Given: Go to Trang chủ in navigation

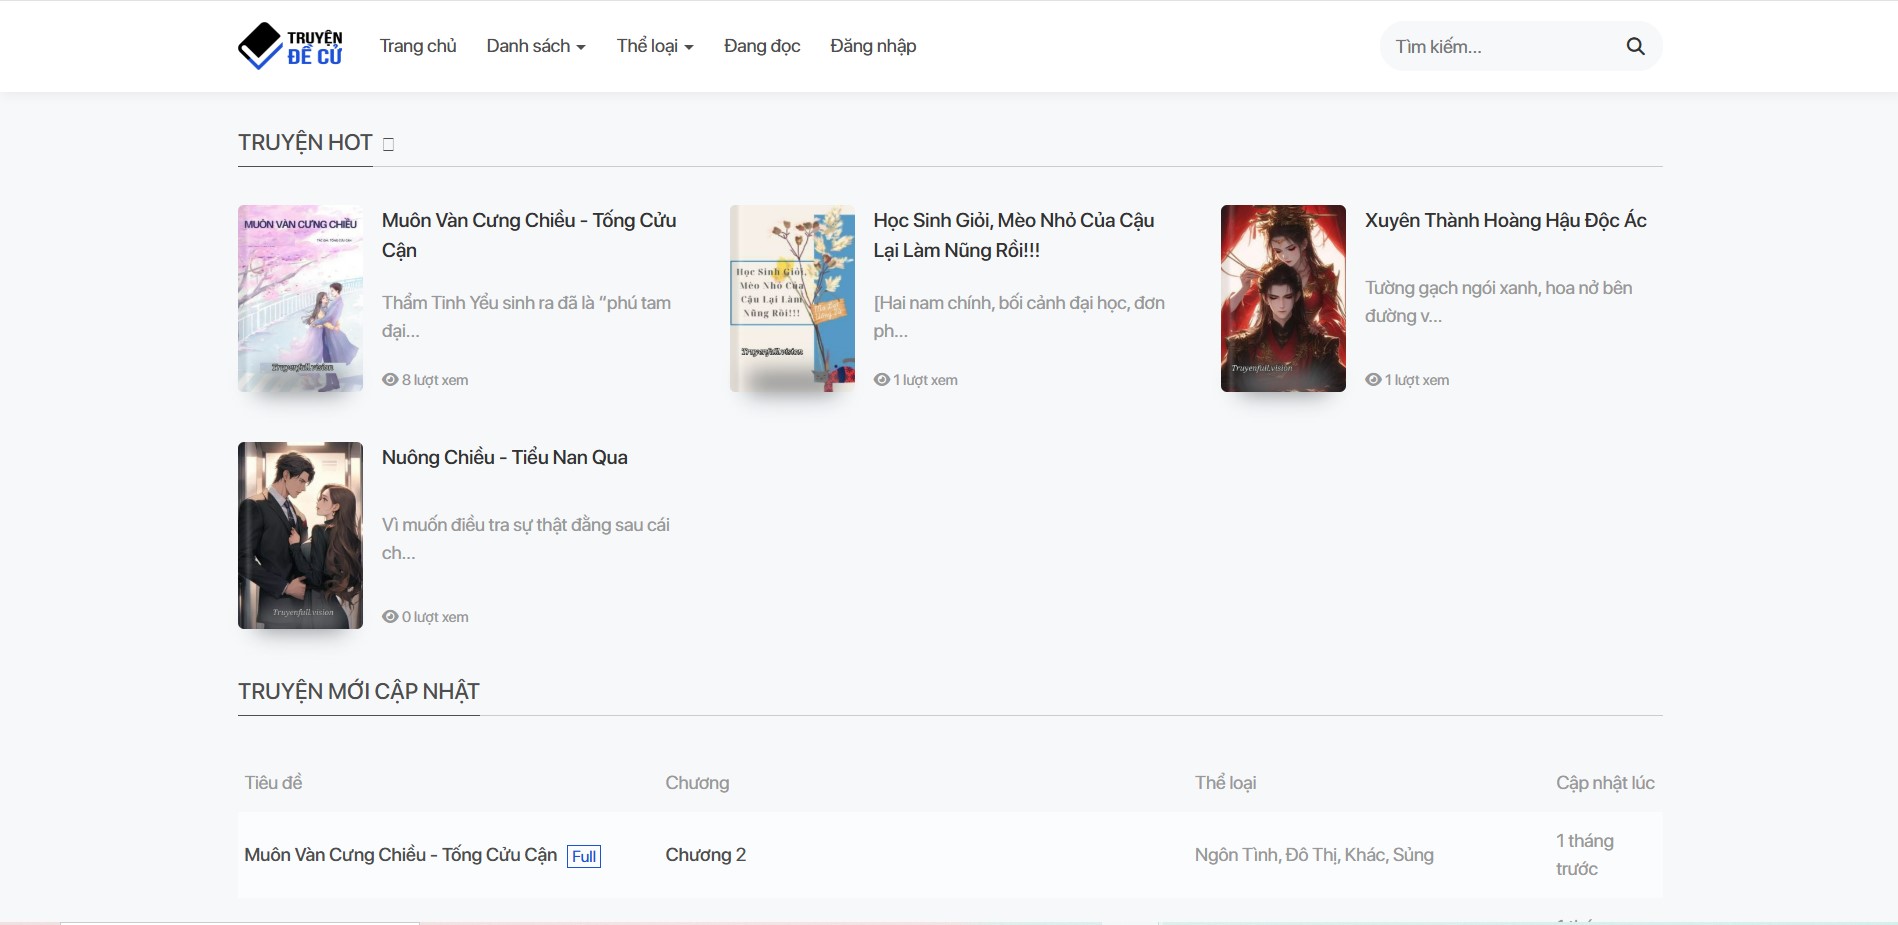Looking at the screenshot, I should point(418,46).
